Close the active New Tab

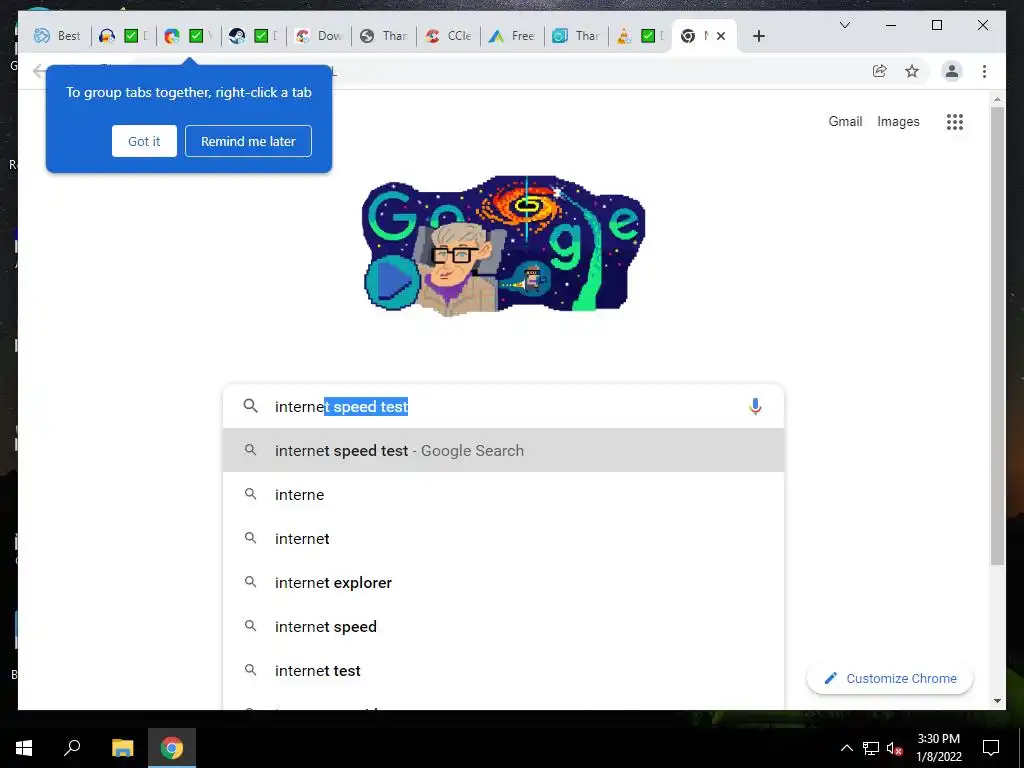721,36
